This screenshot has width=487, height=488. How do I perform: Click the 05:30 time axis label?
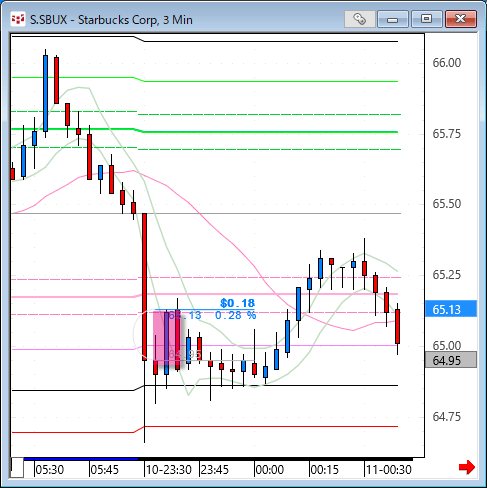pos(50,470)
